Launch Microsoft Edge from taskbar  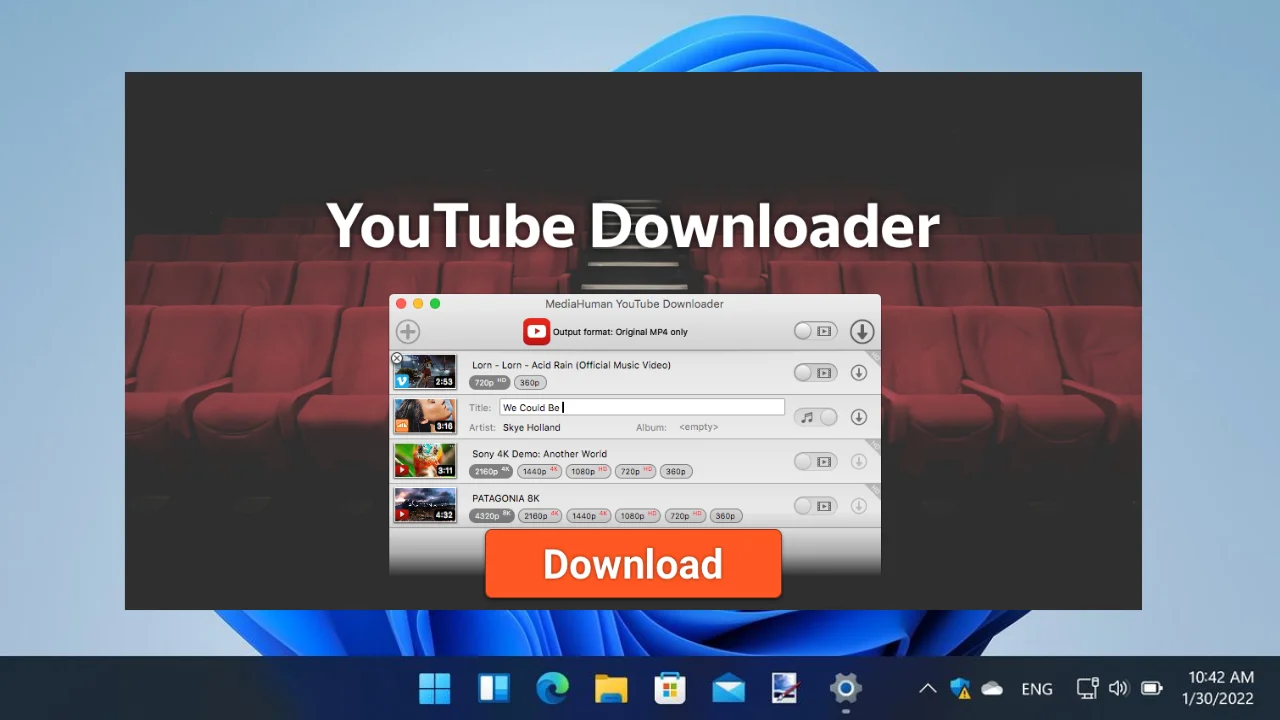[x=552, y=688]
